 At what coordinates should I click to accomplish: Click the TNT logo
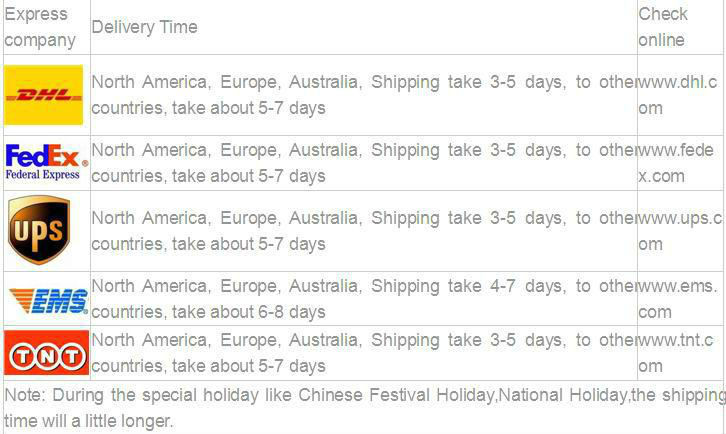click(46, 352)
